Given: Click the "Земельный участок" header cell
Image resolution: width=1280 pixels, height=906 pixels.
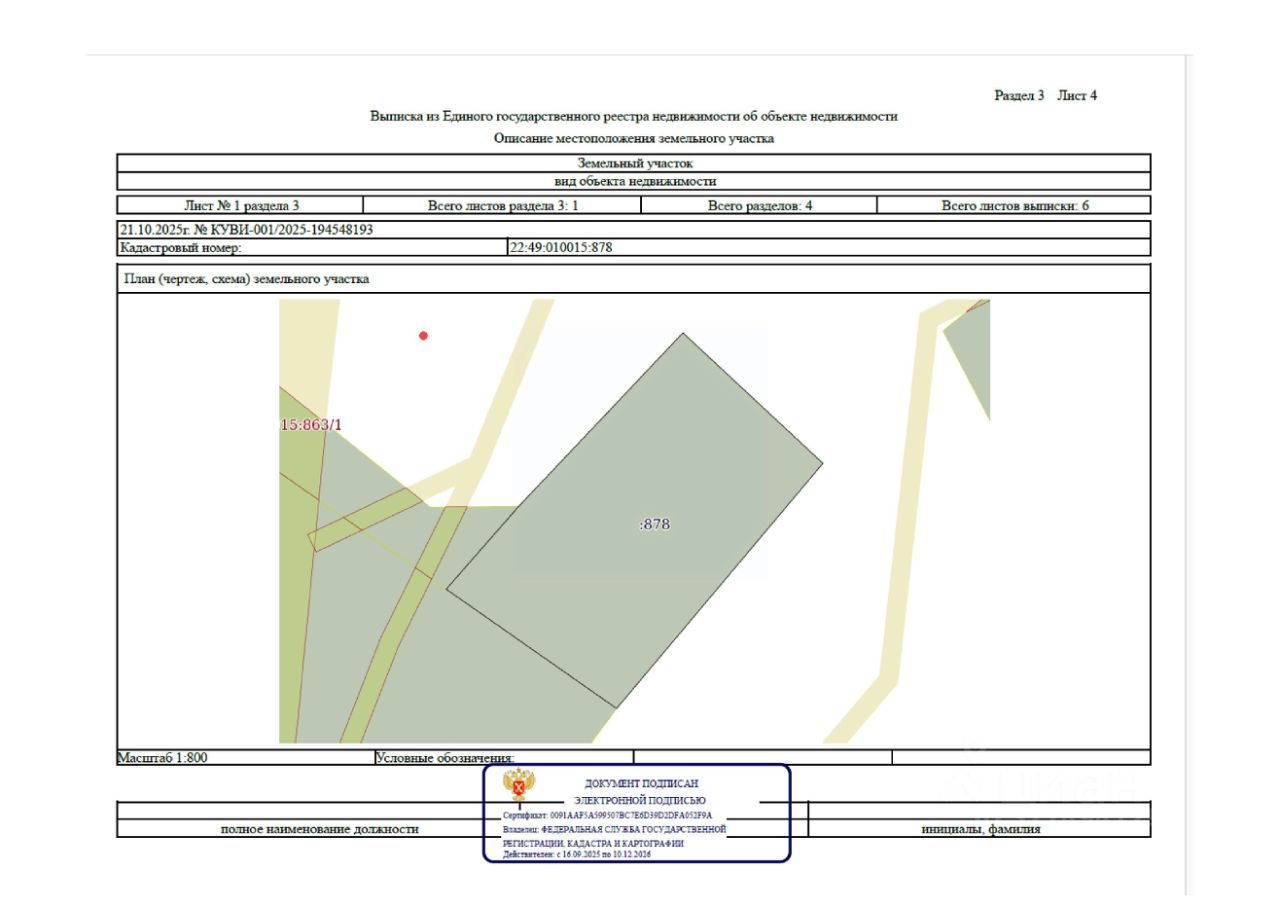Looking at the screenshot, I should (x=634, y=163).
